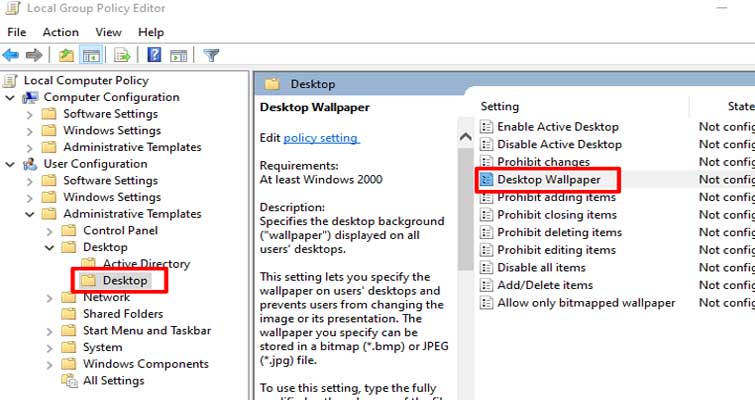Toggle Show/Hide Action Pane toolbar icon
Screen dimensions: 755x400
tap(177, 55)
